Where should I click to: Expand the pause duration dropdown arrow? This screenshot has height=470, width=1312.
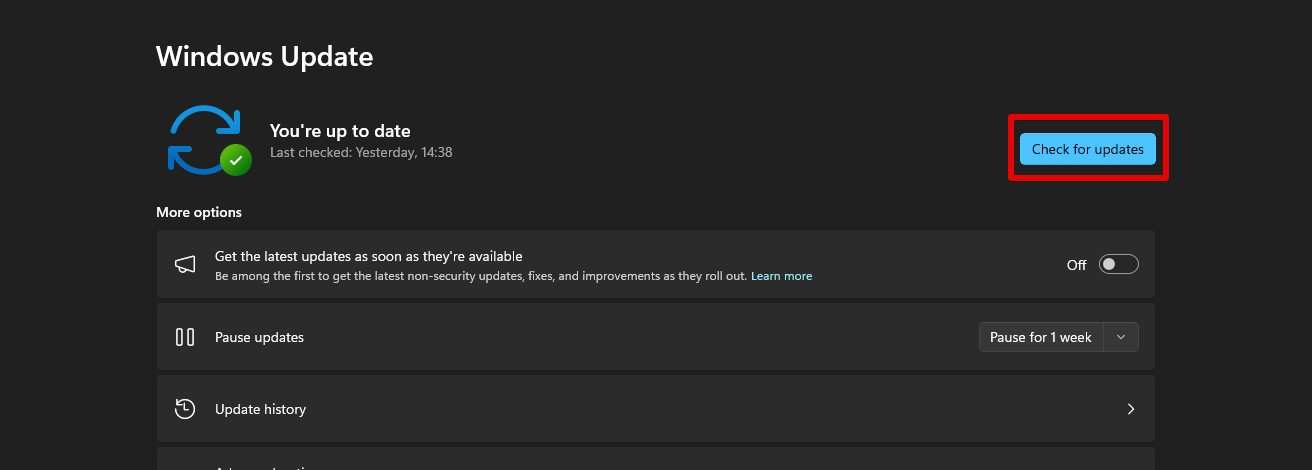click(x=1121, y=337)
